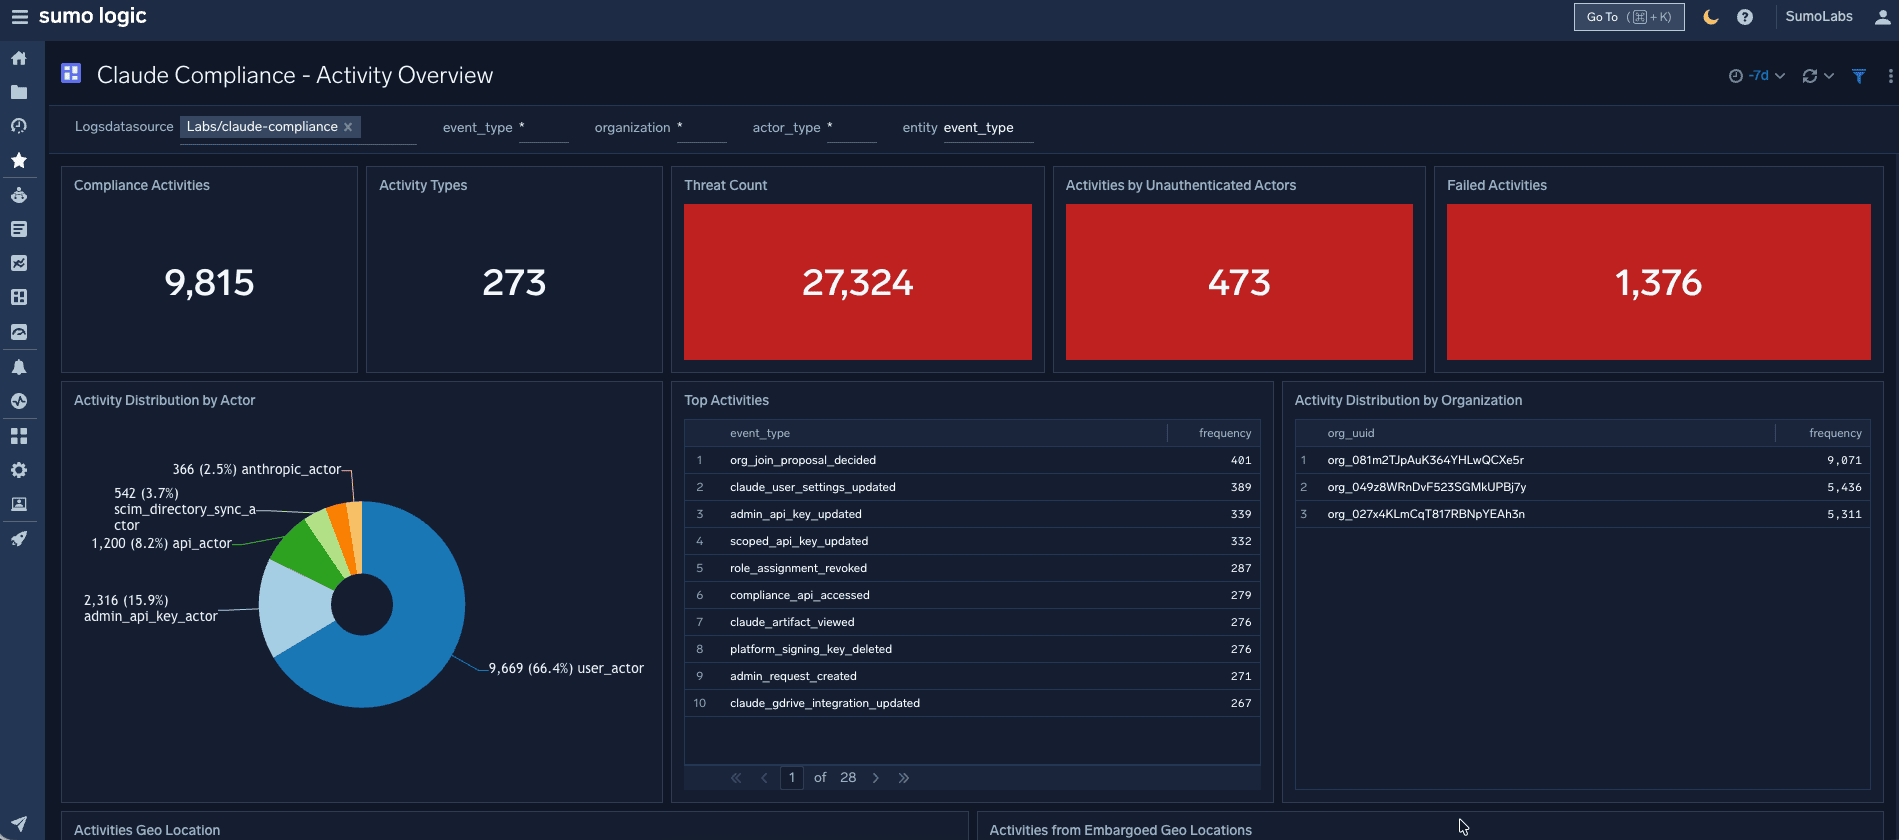Viewport: 1899px width, 840px height.
Task: Toggle the dashboard filter funnel icon
Action: tap(1859, 76)
